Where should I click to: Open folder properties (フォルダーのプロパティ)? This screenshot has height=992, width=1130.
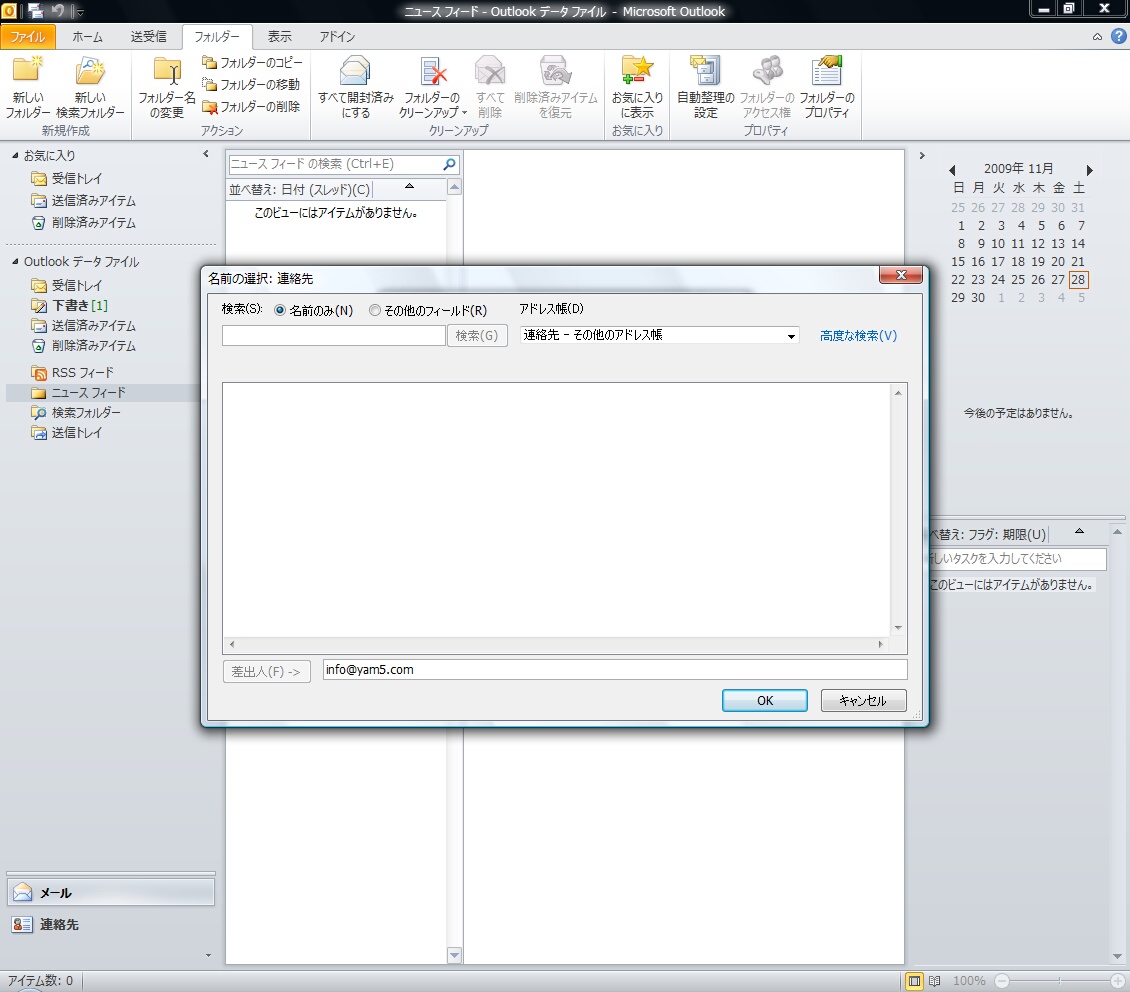point(827,87)
